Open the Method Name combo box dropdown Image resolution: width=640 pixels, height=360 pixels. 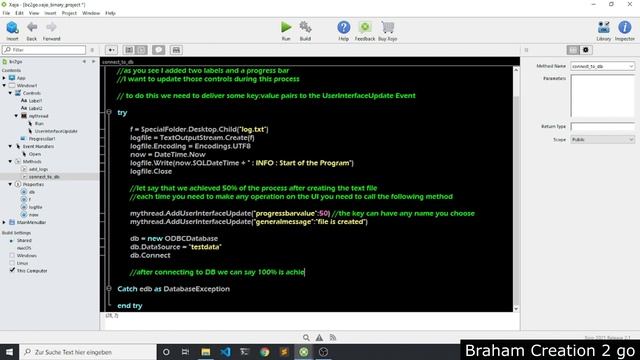(x=631, y=66)
